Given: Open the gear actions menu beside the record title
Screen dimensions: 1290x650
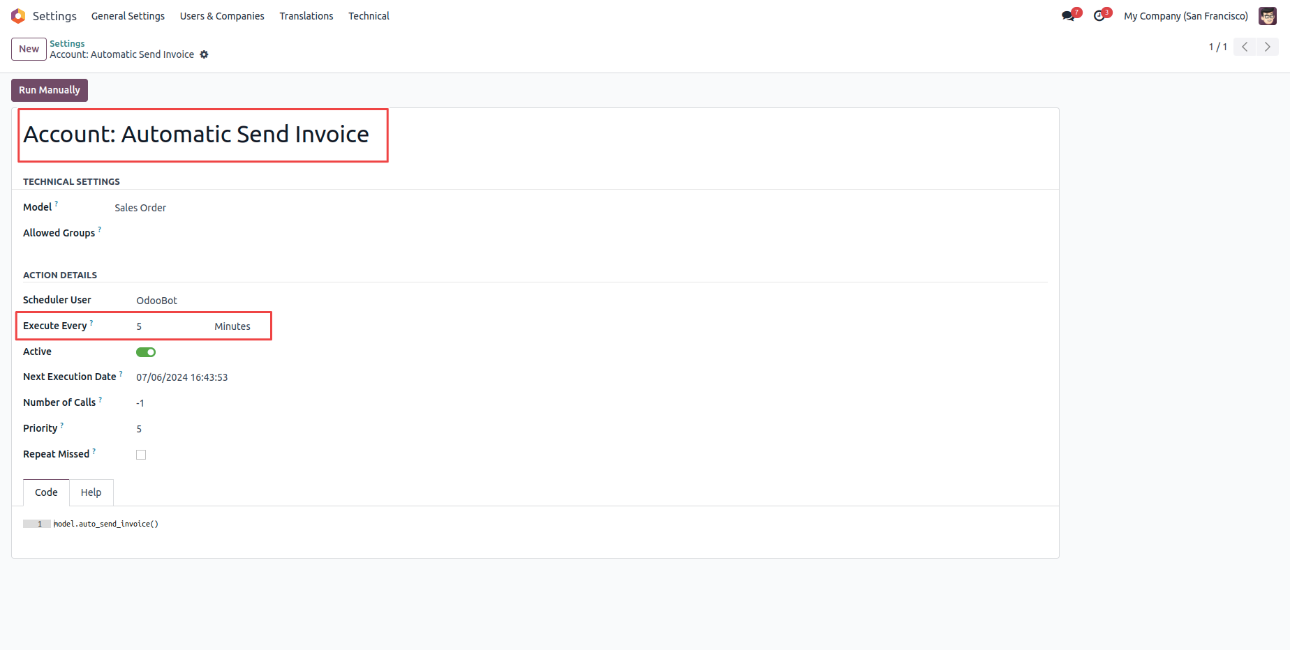Looking at the screenshot, I should pos(204,55).
